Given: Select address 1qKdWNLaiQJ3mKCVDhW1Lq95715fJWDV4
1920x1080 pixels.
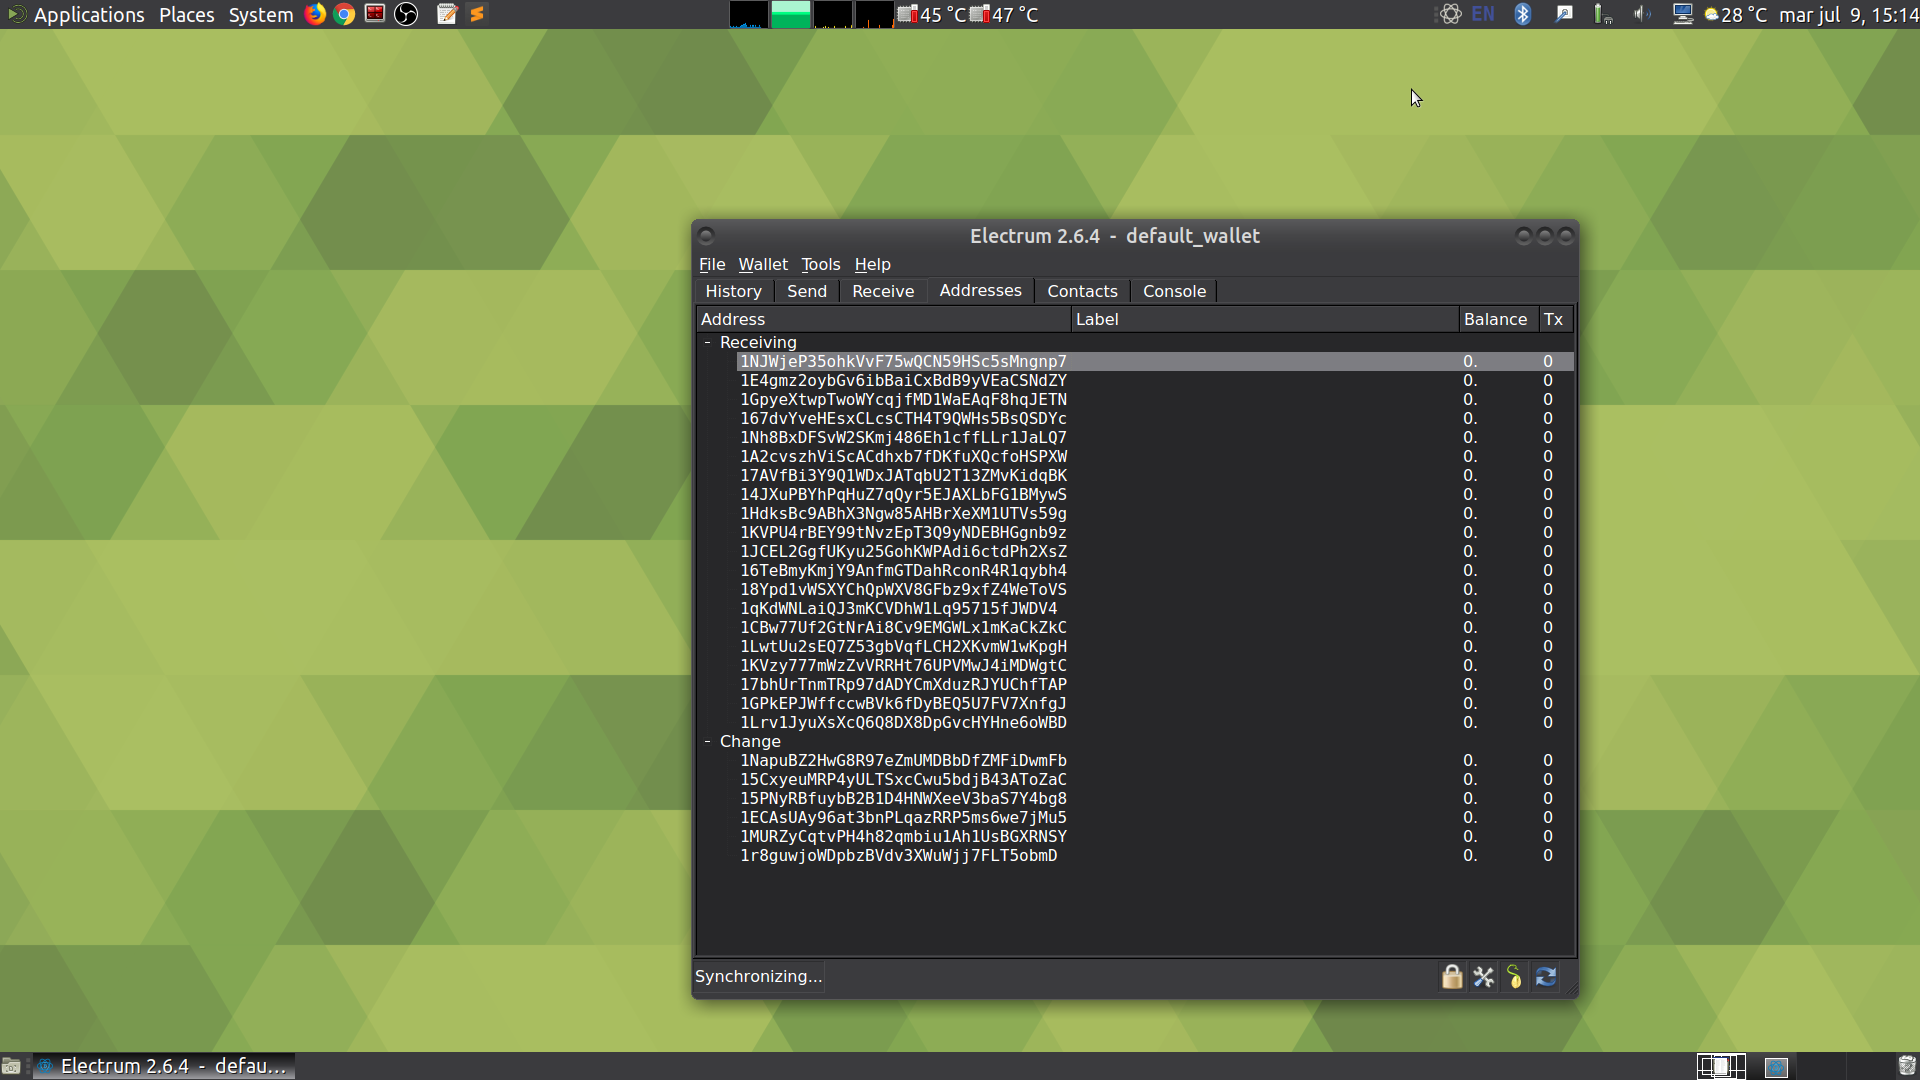Looking at the screenshot, I should click(898, 608).
